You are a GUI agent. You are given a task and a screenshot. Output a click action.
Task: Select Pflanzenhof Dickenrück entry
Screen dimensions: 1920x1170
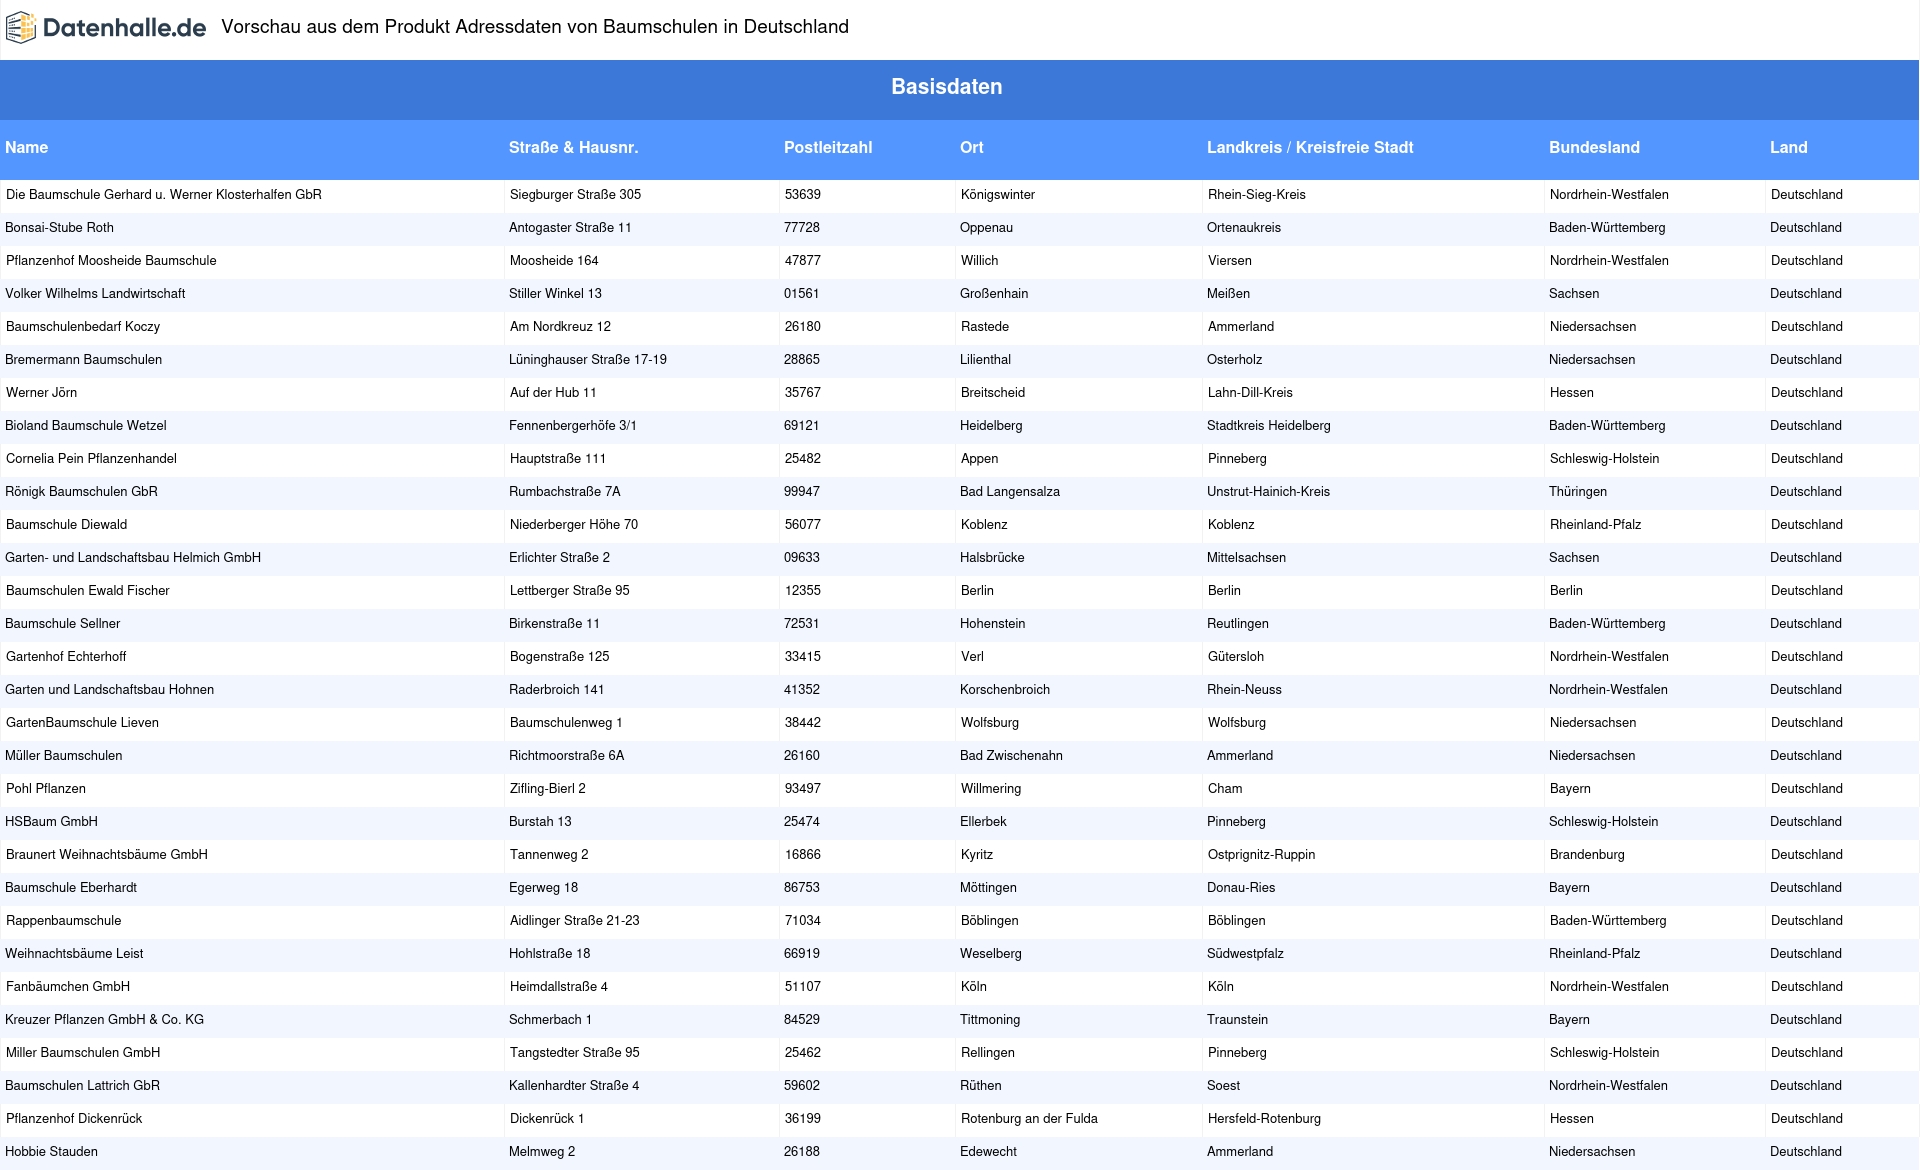pos(74,1119)
